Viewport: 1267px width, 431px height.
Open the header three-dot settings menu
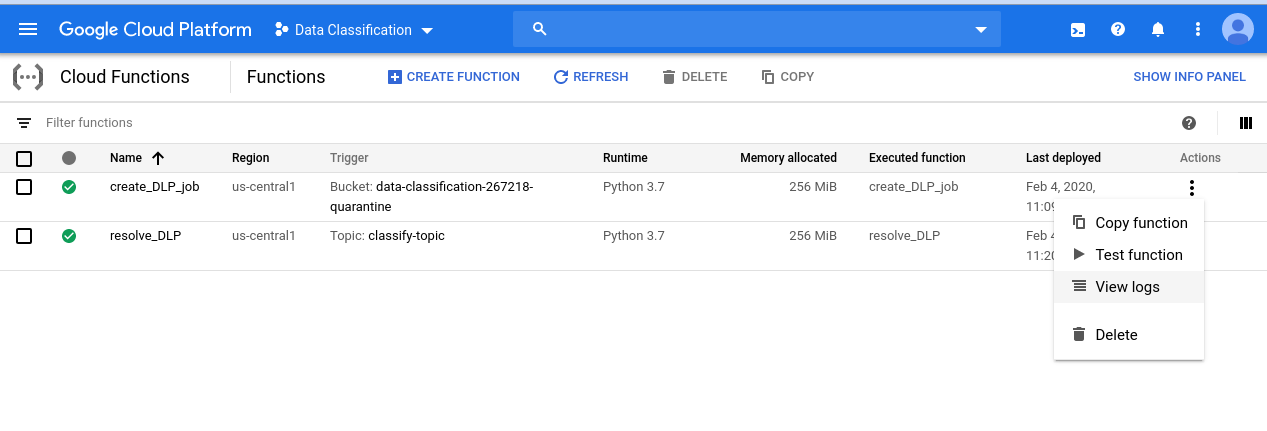point(1198,29)
